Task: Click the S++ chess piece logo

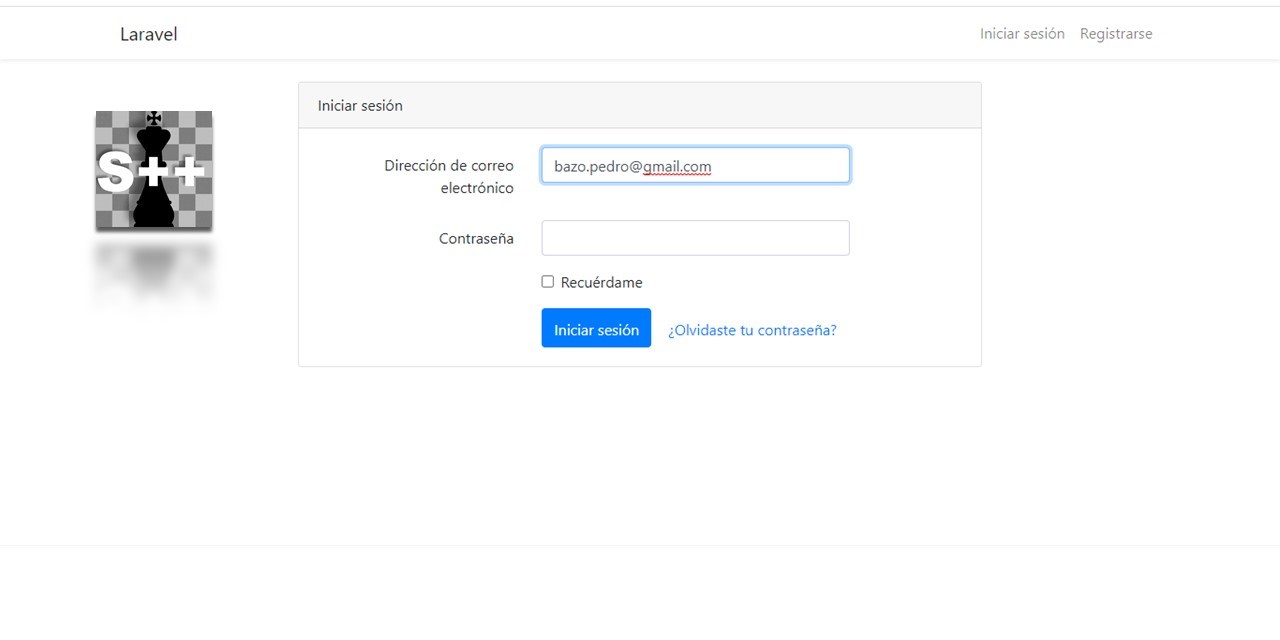Action: tap(153, 170)
